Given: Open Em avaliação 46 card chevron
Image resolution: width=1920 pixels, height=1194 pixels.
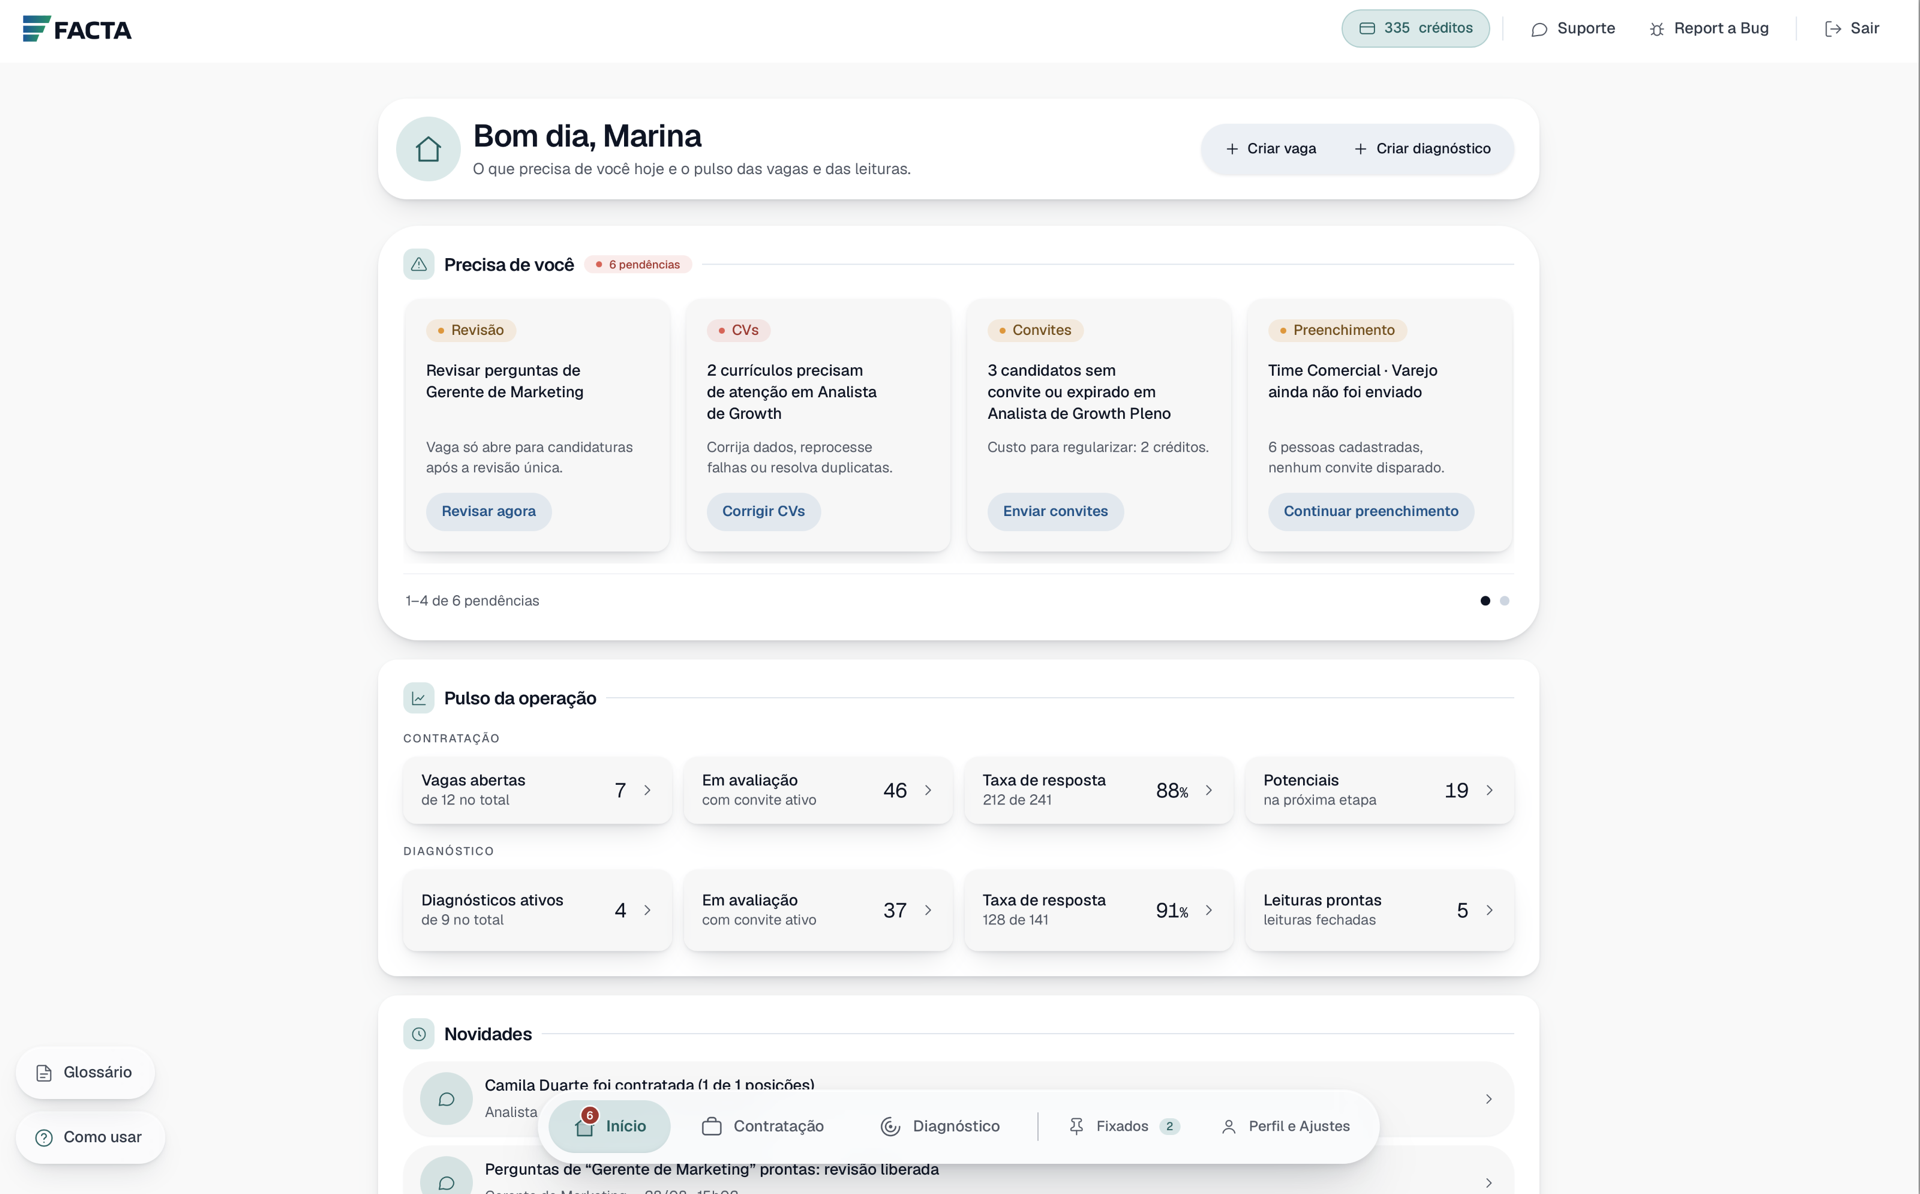Looking at the screenshot, I should click(x=928, y=790).
